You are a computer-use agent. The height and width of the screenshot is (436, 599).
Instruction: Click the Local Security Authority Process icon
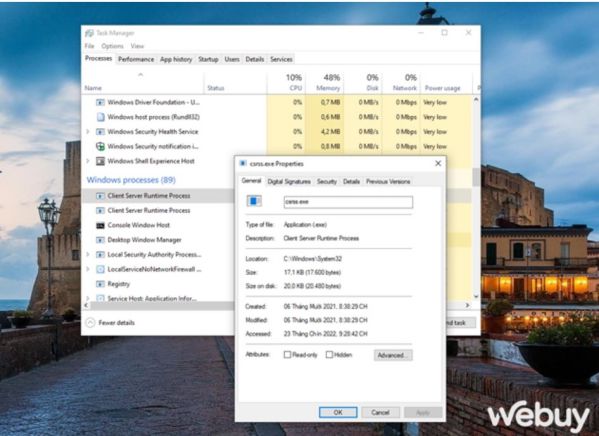[x=100, y=254]
